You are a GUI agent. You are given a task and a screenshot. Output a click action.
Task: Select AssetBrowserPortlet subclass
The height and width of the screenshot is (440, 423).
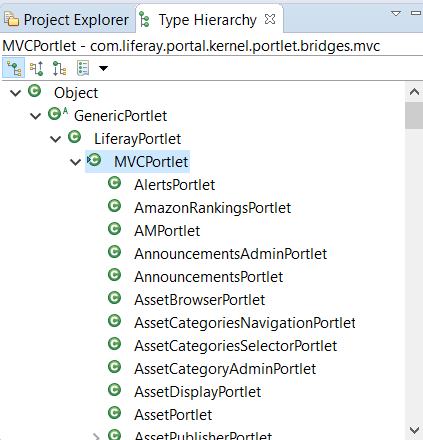point(199,300)
